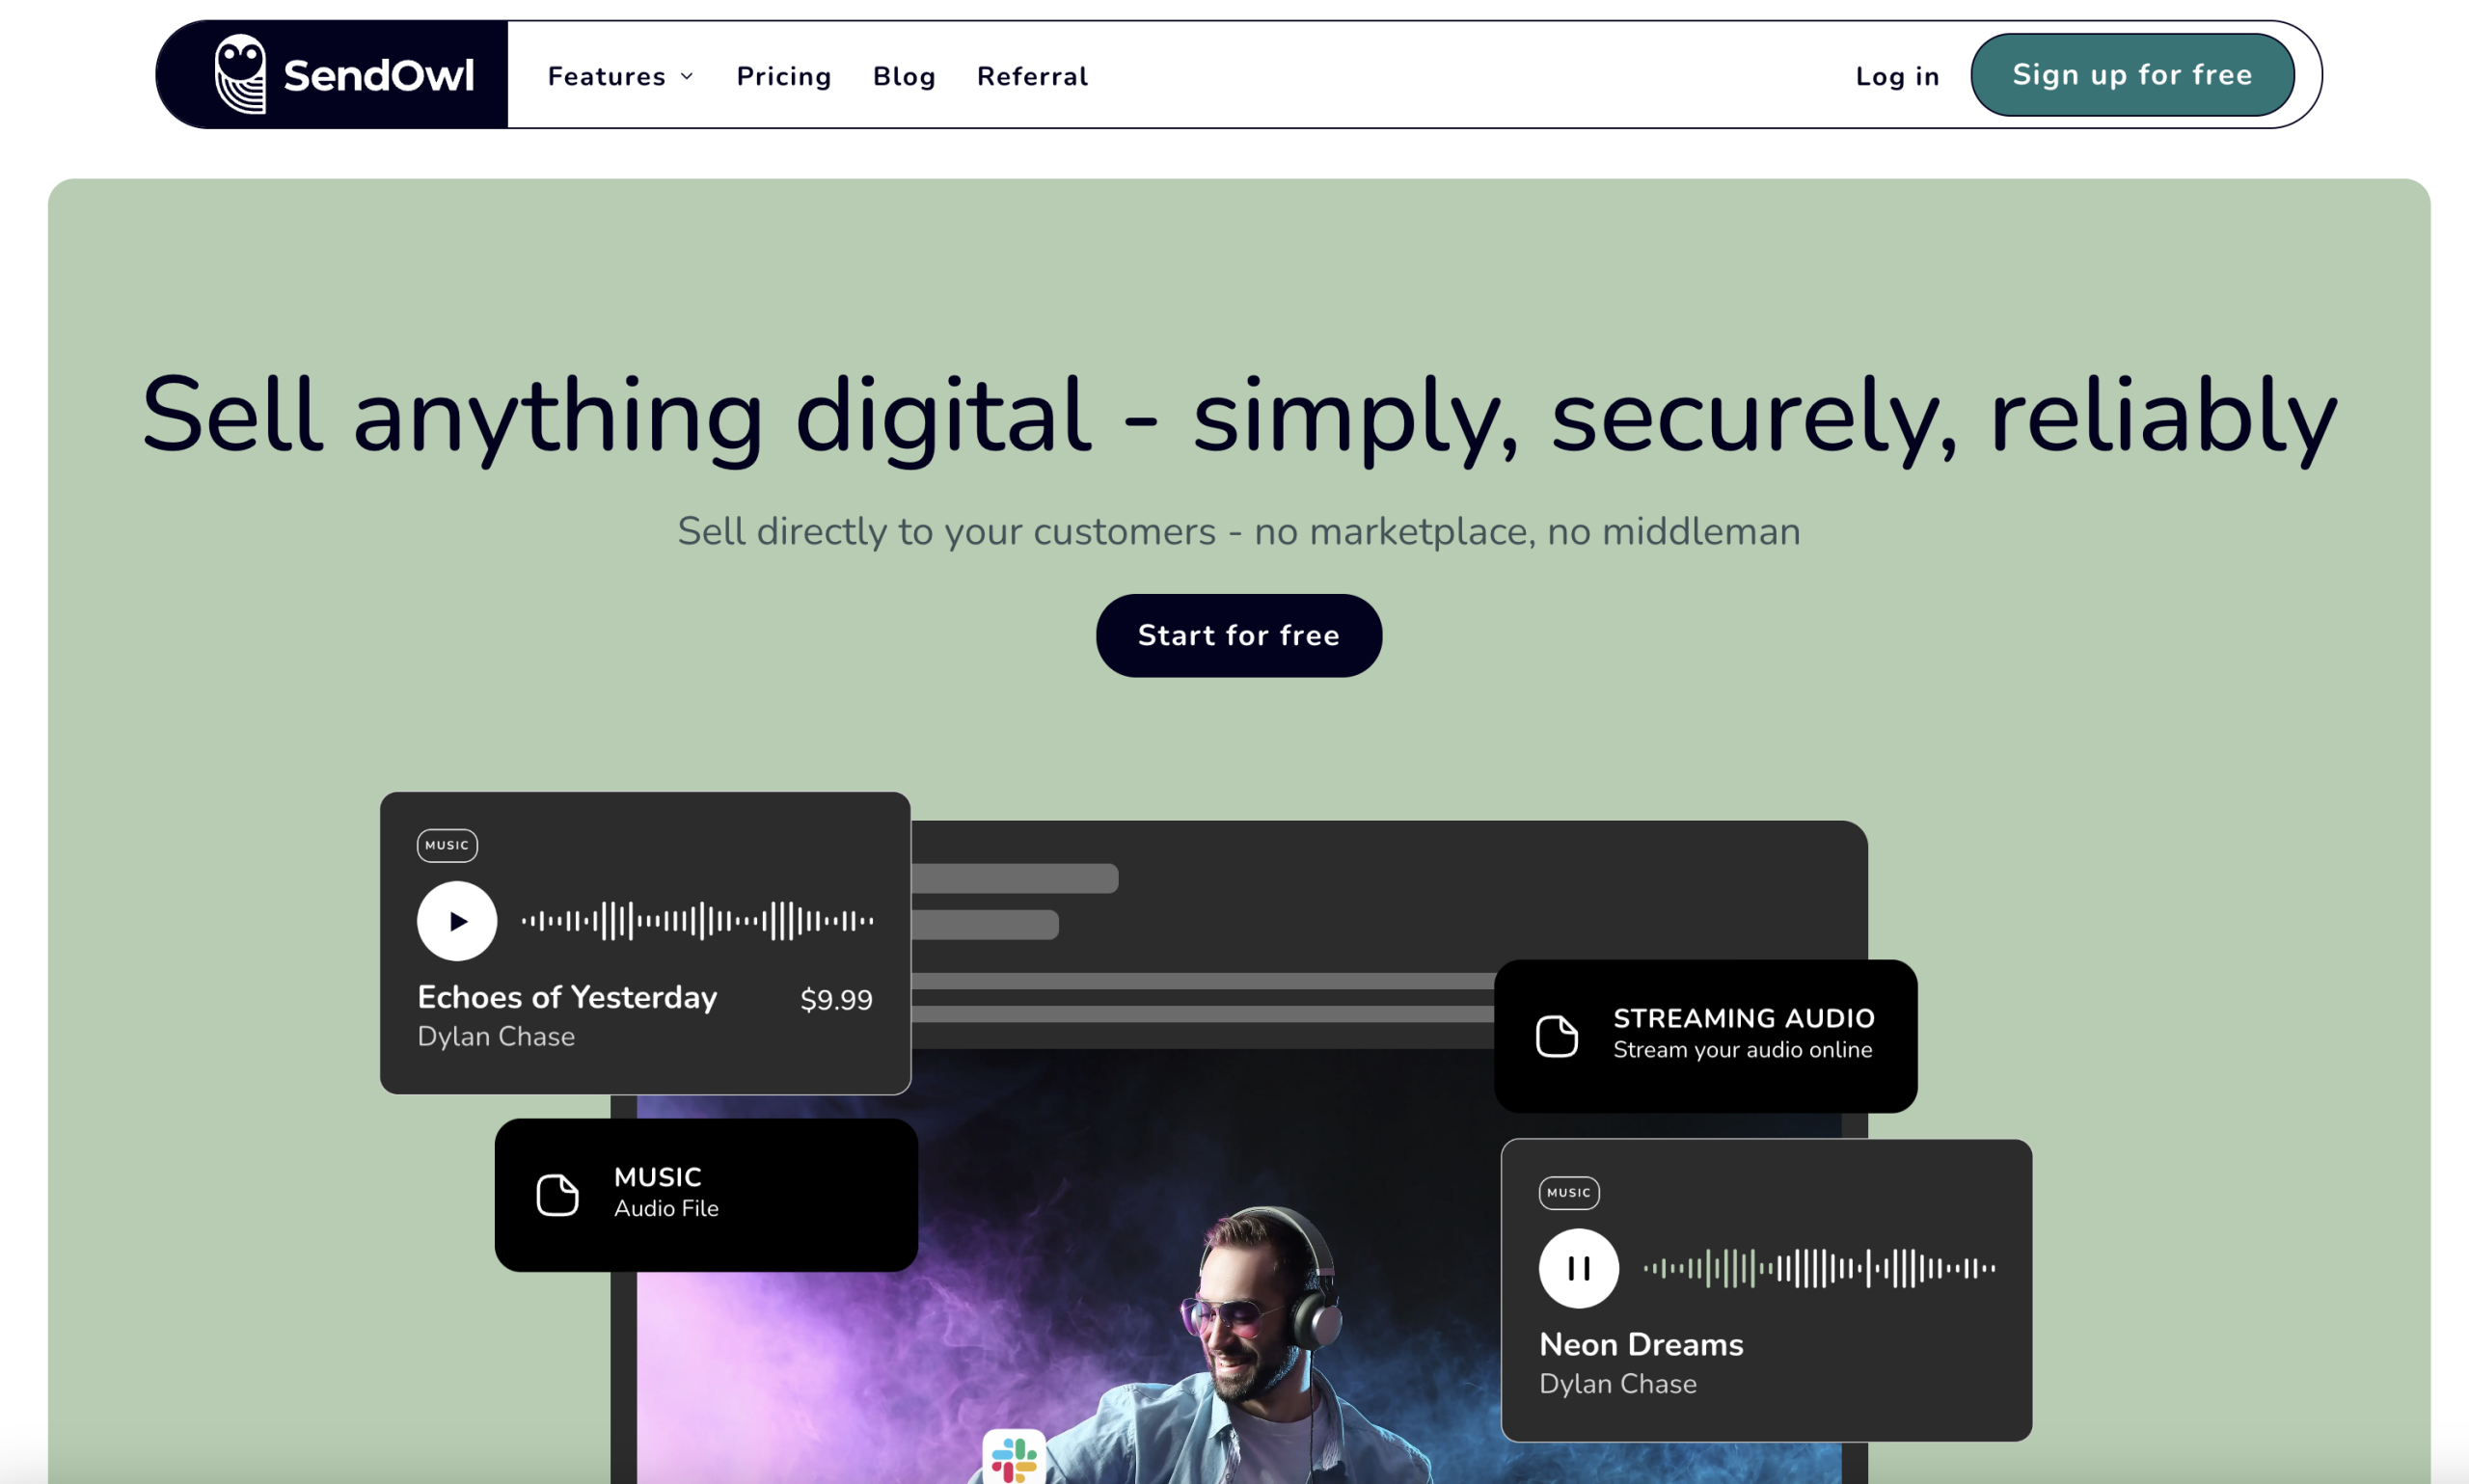Click the Log in link
2469x1484 pixels.
point(1897,76)
